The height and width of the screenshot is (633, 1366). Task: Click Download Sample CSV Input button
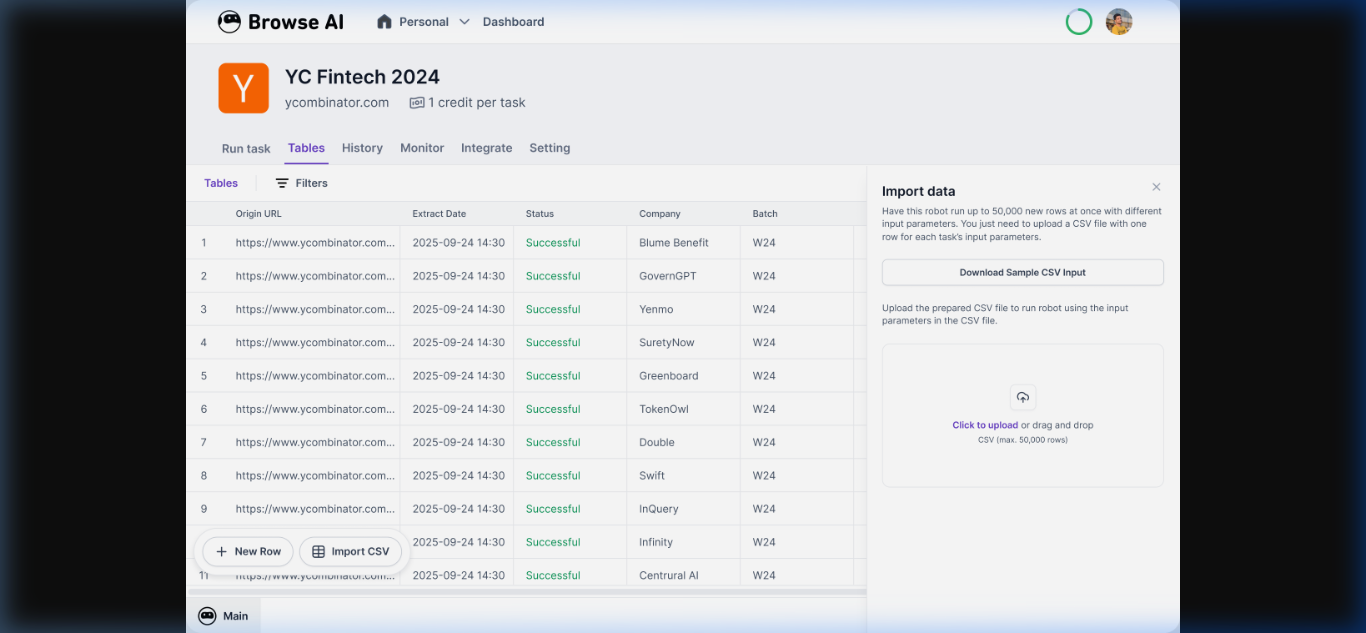pyautogui.click(x=1022, y=272)
